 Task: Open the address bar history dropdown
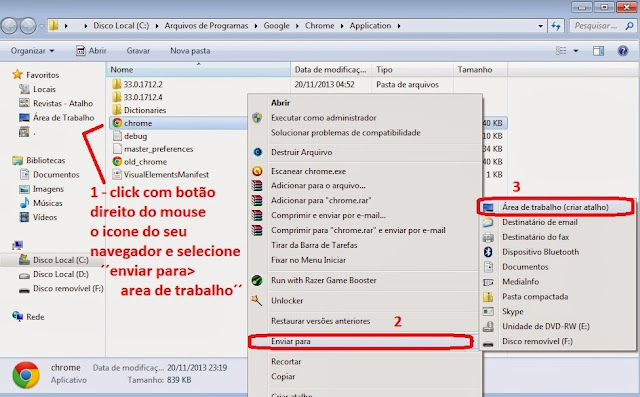point(540,26)
